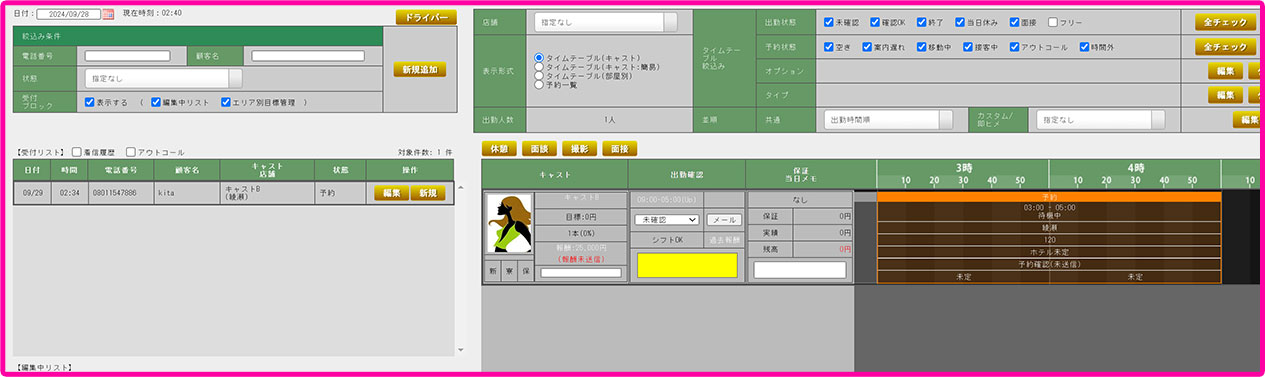Viewport: 1265px width, 377px height.
Task: Click the 過去報酬 button
Action: 724,241
